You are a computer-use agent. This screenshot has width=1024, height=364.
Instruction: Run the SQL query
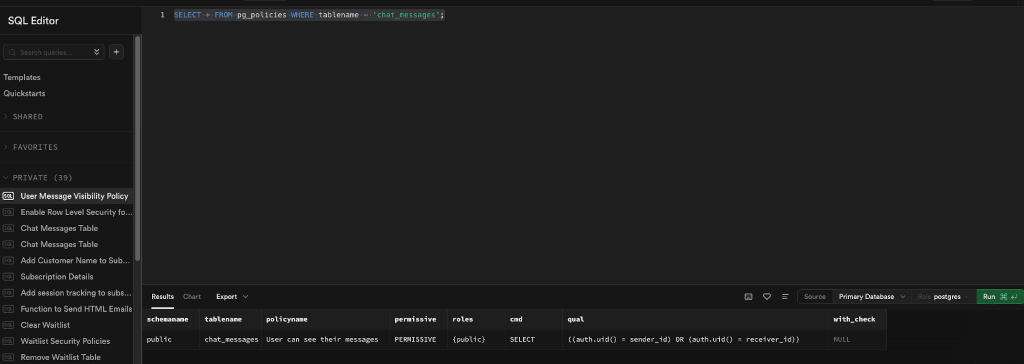999,297
